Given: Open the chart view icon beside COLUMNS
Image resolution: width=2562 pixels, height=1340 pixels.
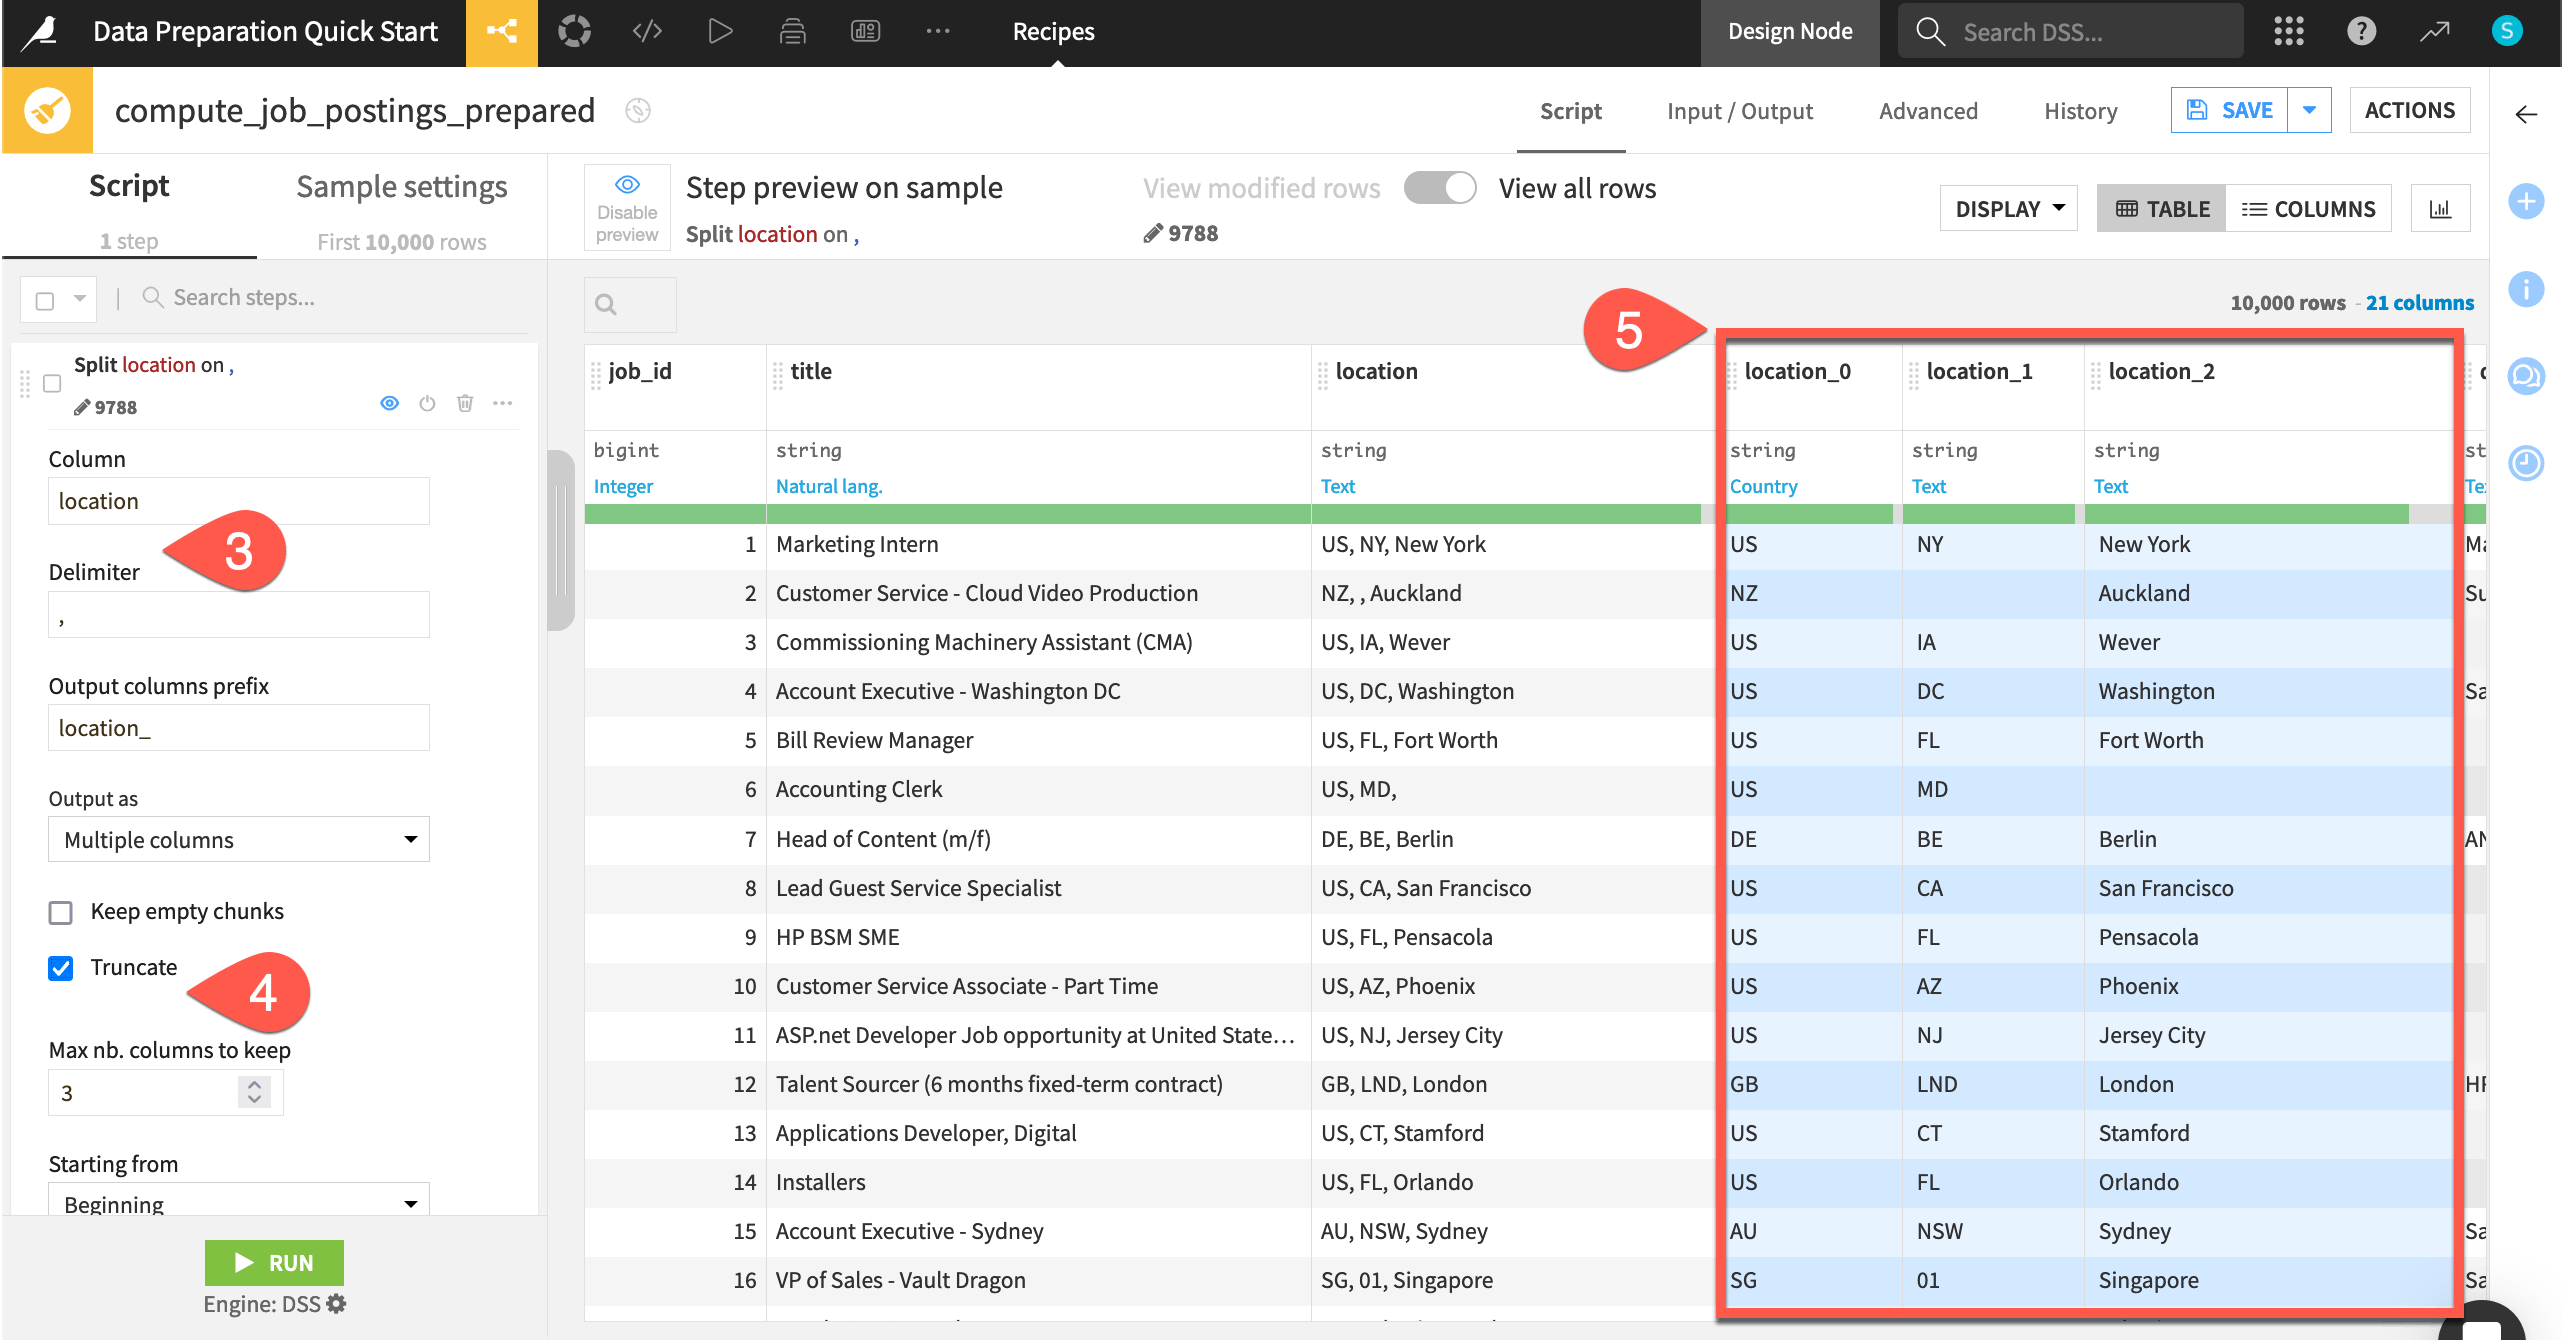Looking at the screenshot, I should click(2440, 209).
